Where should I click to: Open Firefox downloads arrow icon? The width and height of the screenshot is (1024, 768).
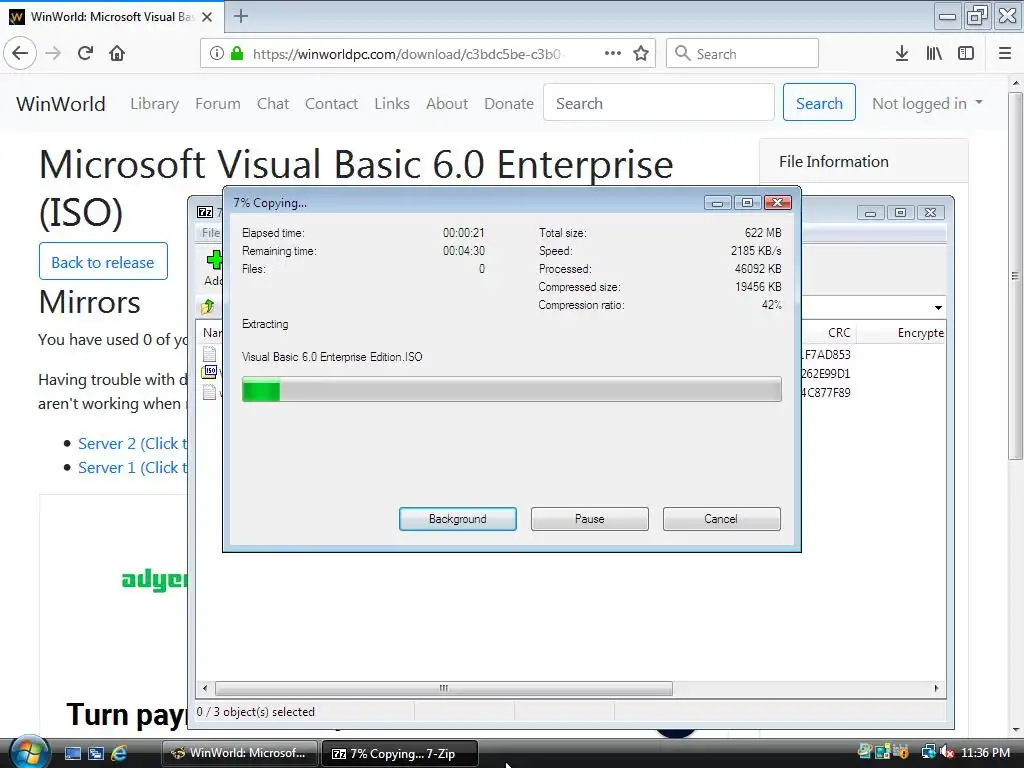click(x=902, y=54)
